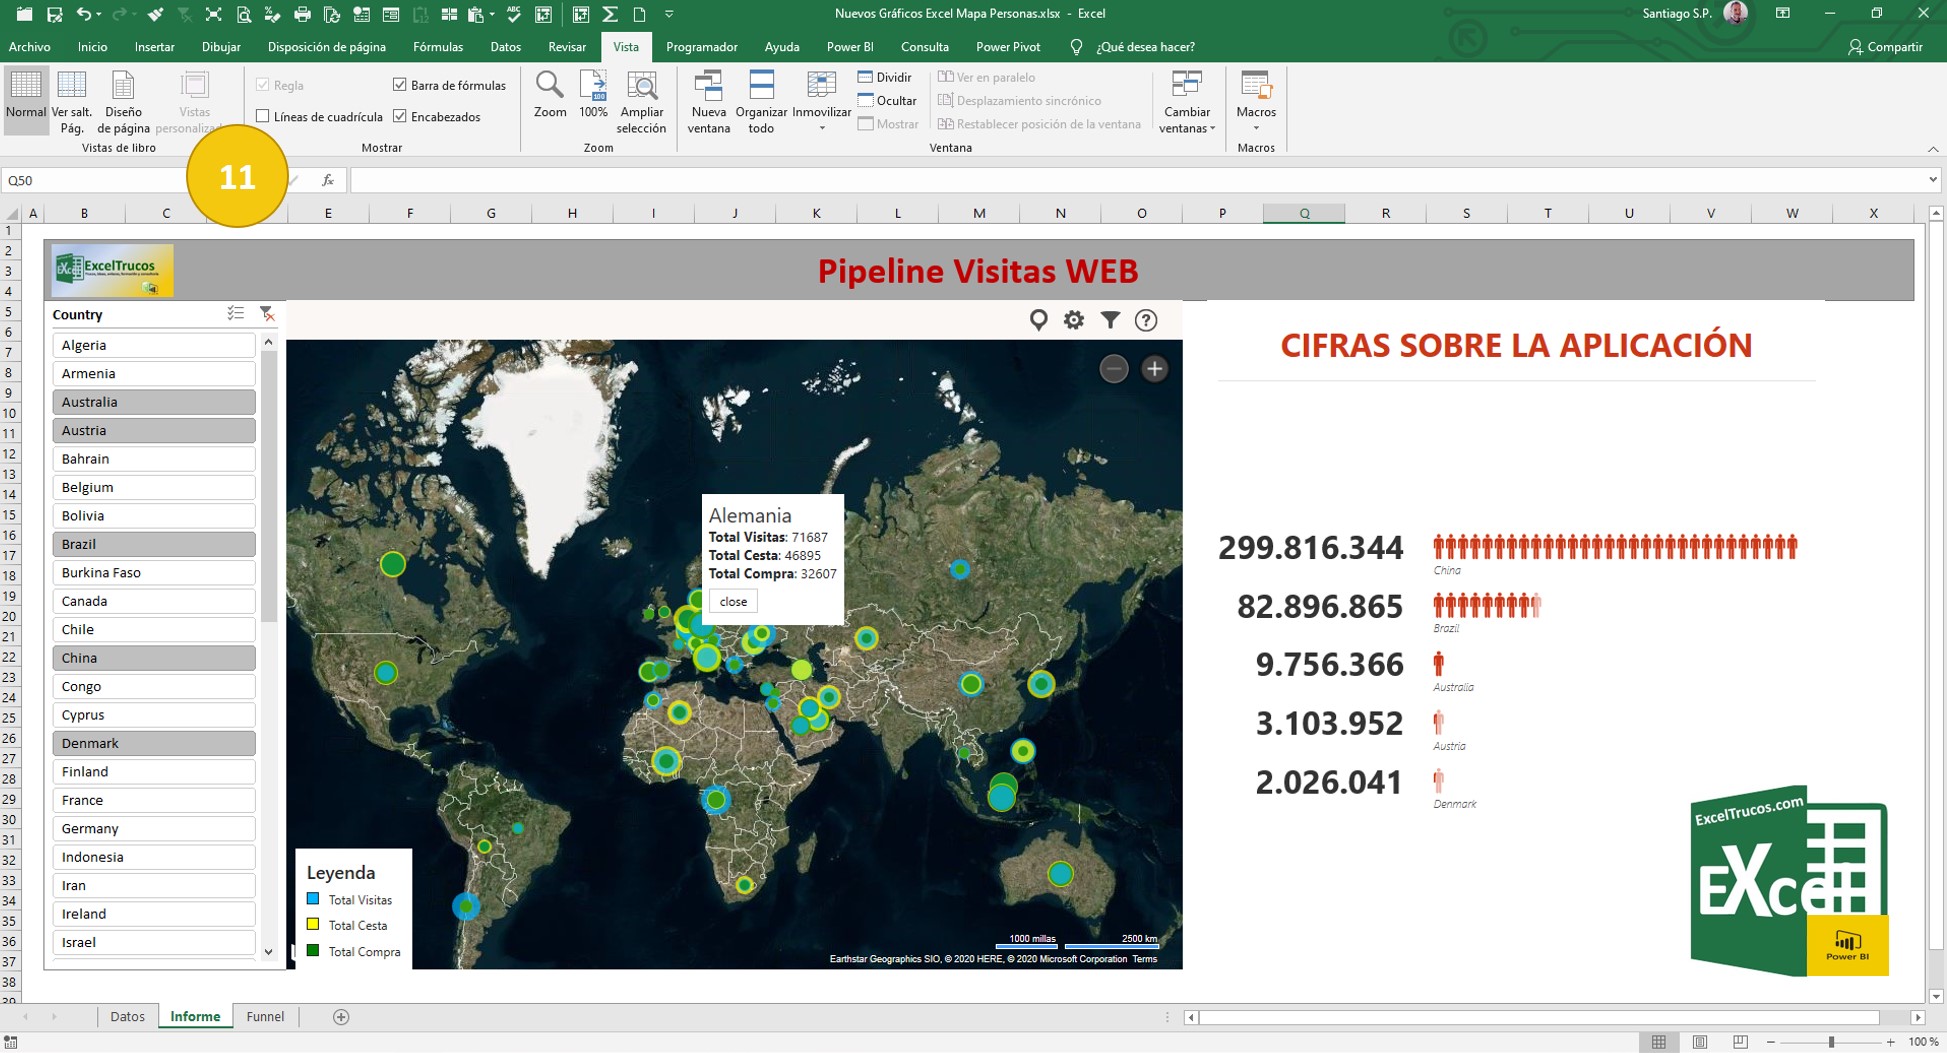The image size is (1947, 1053).
Task: Select the Funnel sheet tab
Action: pyautogui.click(x=264, y=1016)
